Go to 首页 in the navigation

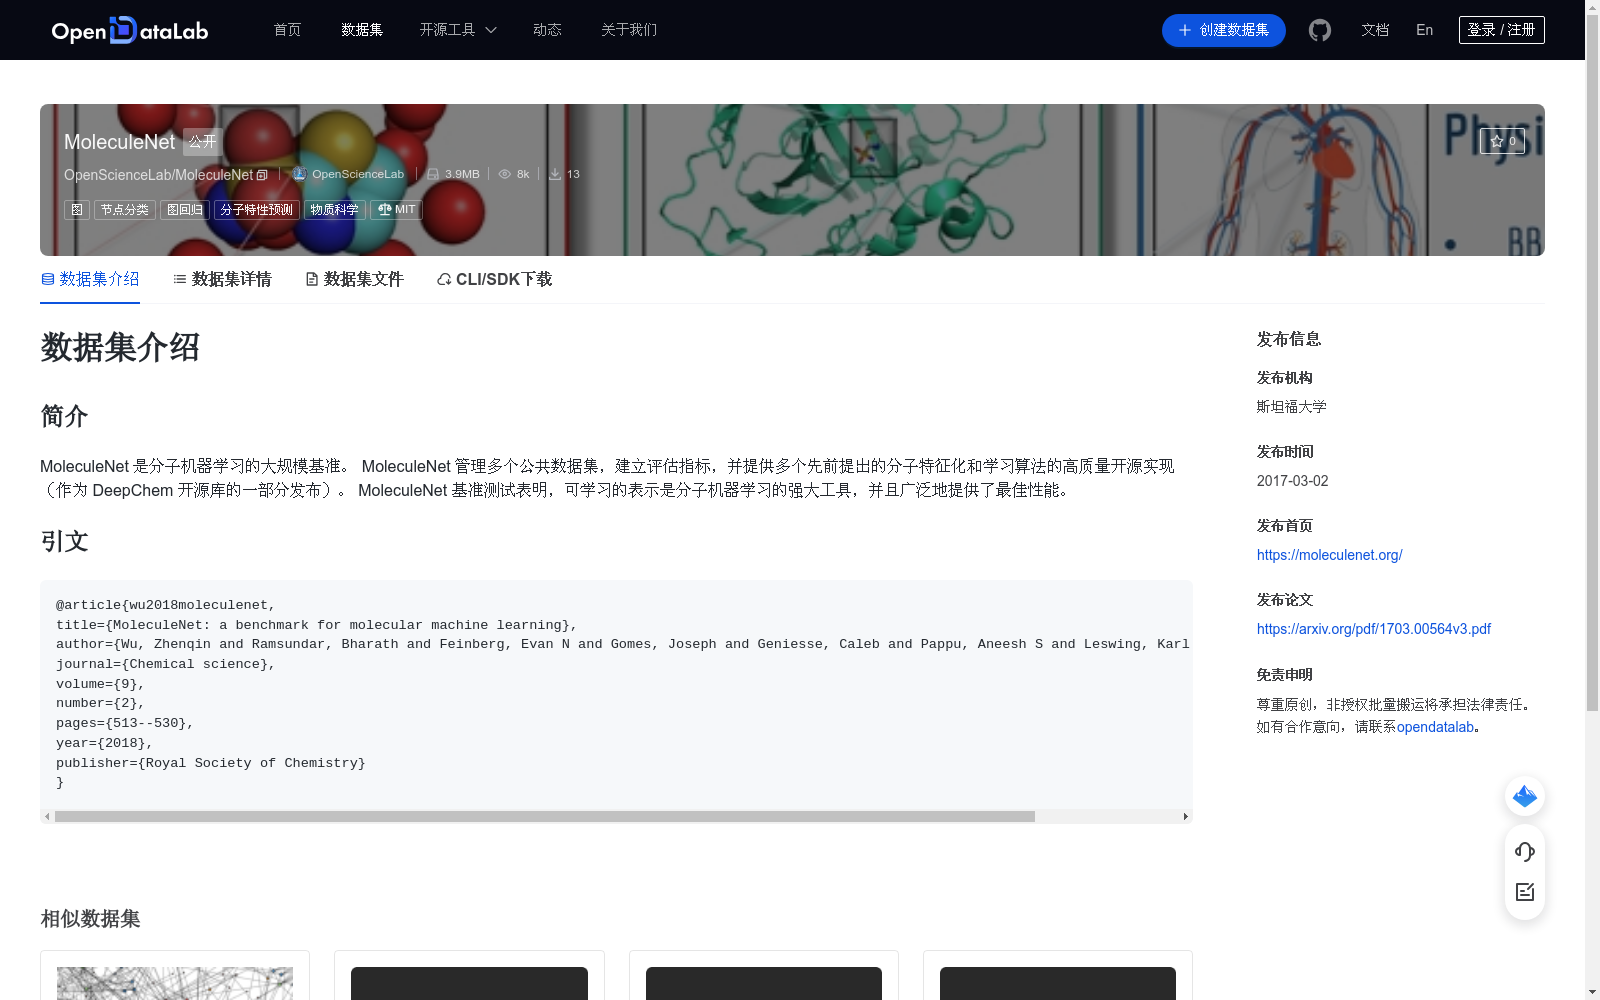288,30
